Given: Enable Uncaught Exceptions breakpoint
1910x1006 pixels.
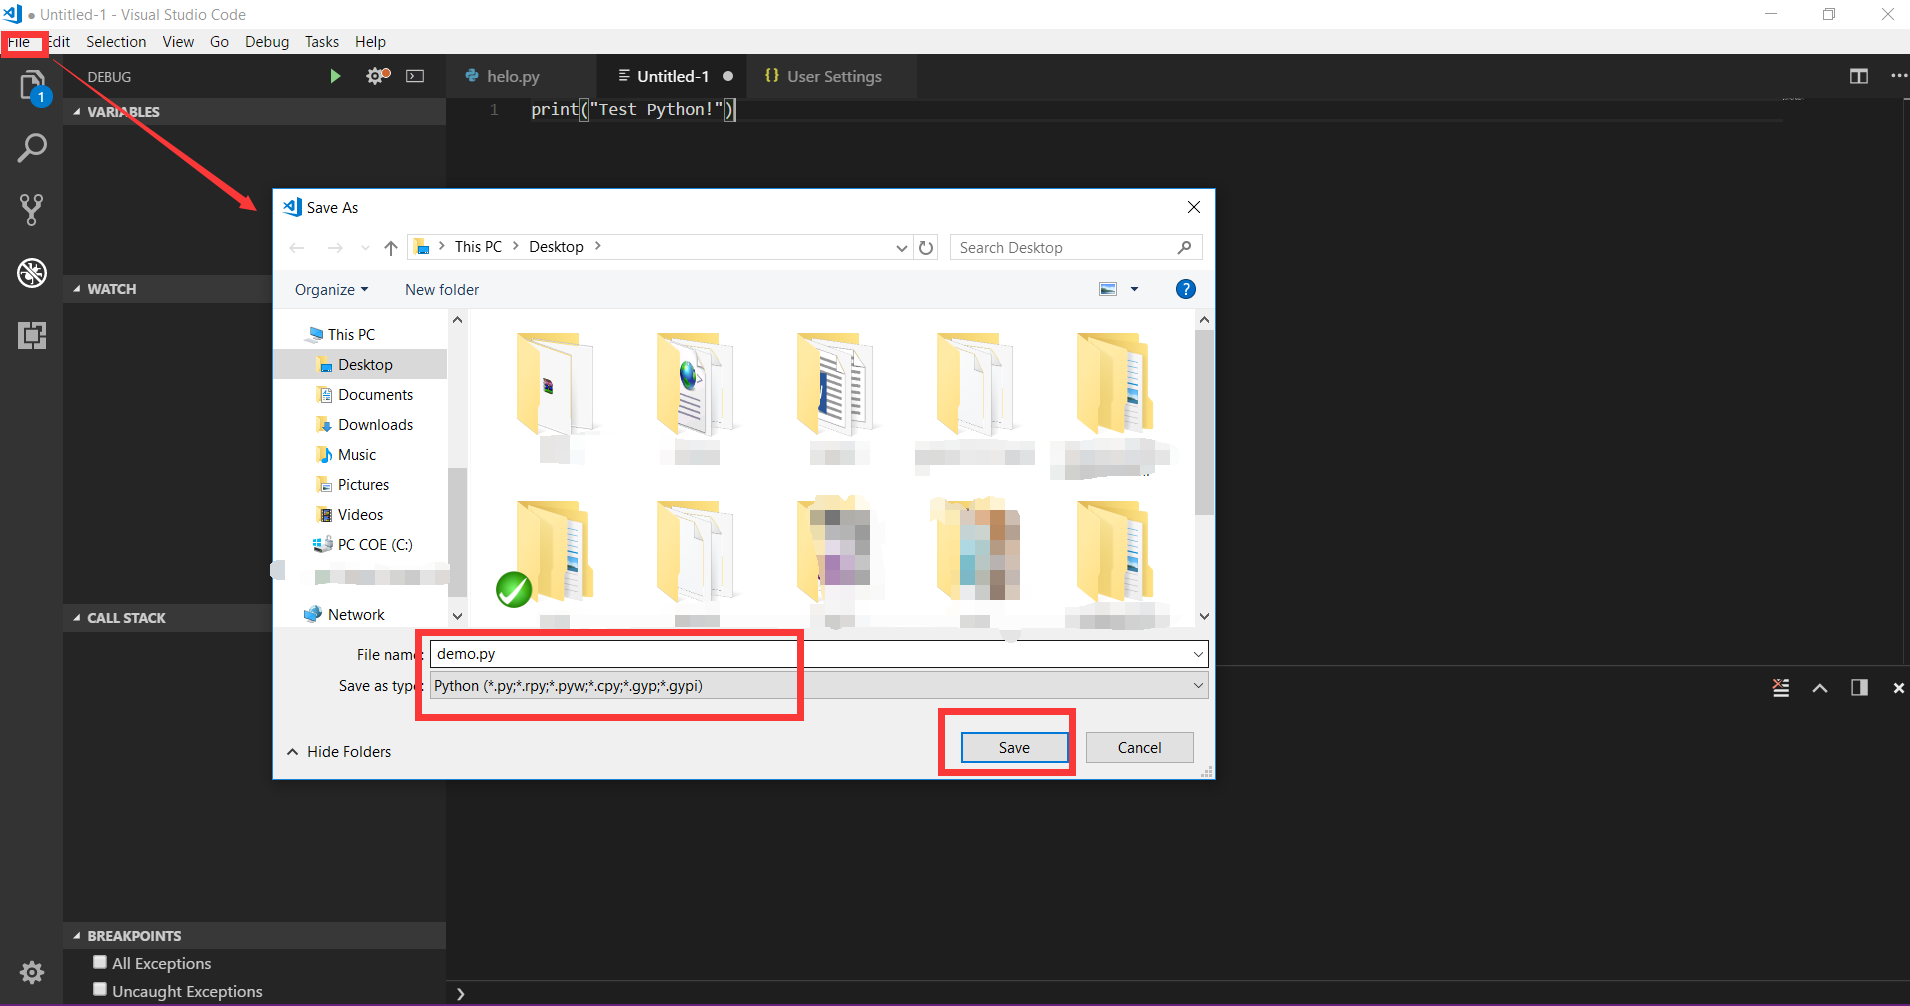Looking at the screenshot, I should (x=100, y=990).
